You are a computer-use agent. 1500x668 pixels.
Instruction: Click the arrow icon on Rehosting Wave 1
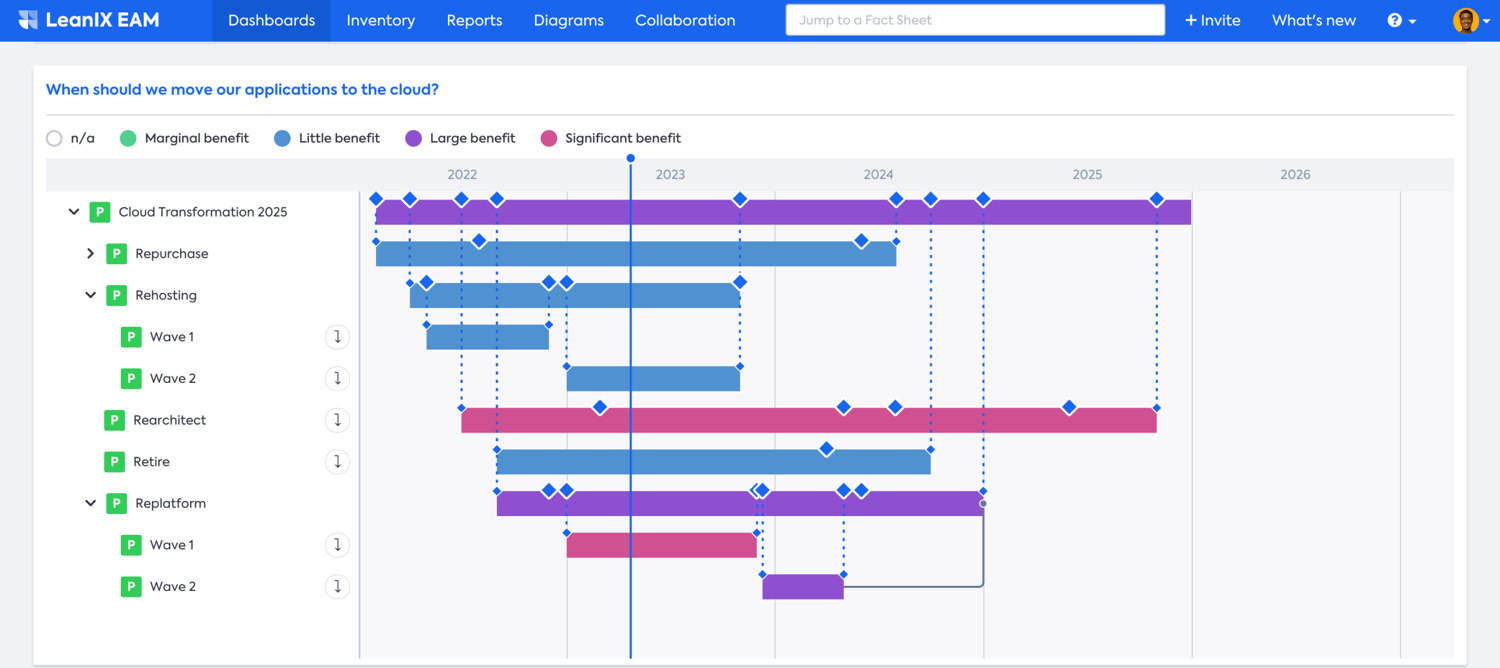337,337
